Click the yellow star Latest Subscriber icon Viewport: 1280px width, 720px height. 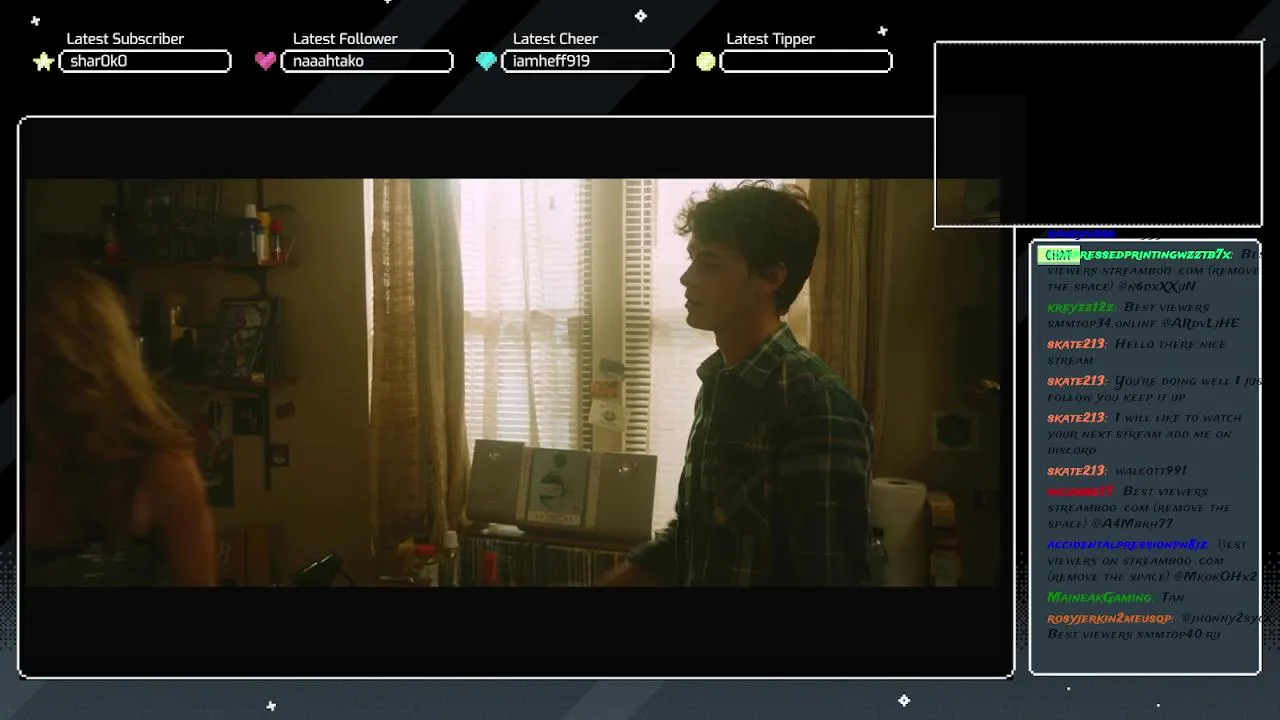[x=44, y=62]
